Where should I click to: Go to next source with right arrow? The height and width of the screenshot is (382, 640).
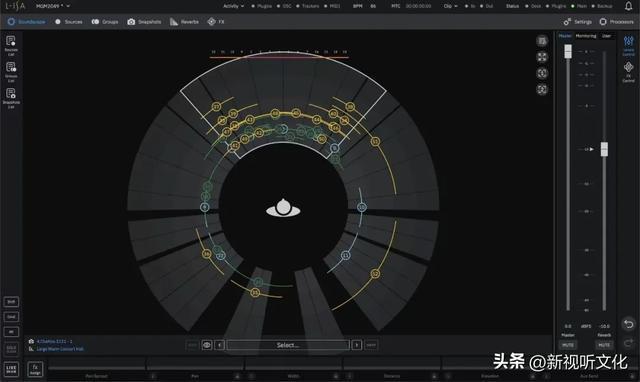click(357, 345)
